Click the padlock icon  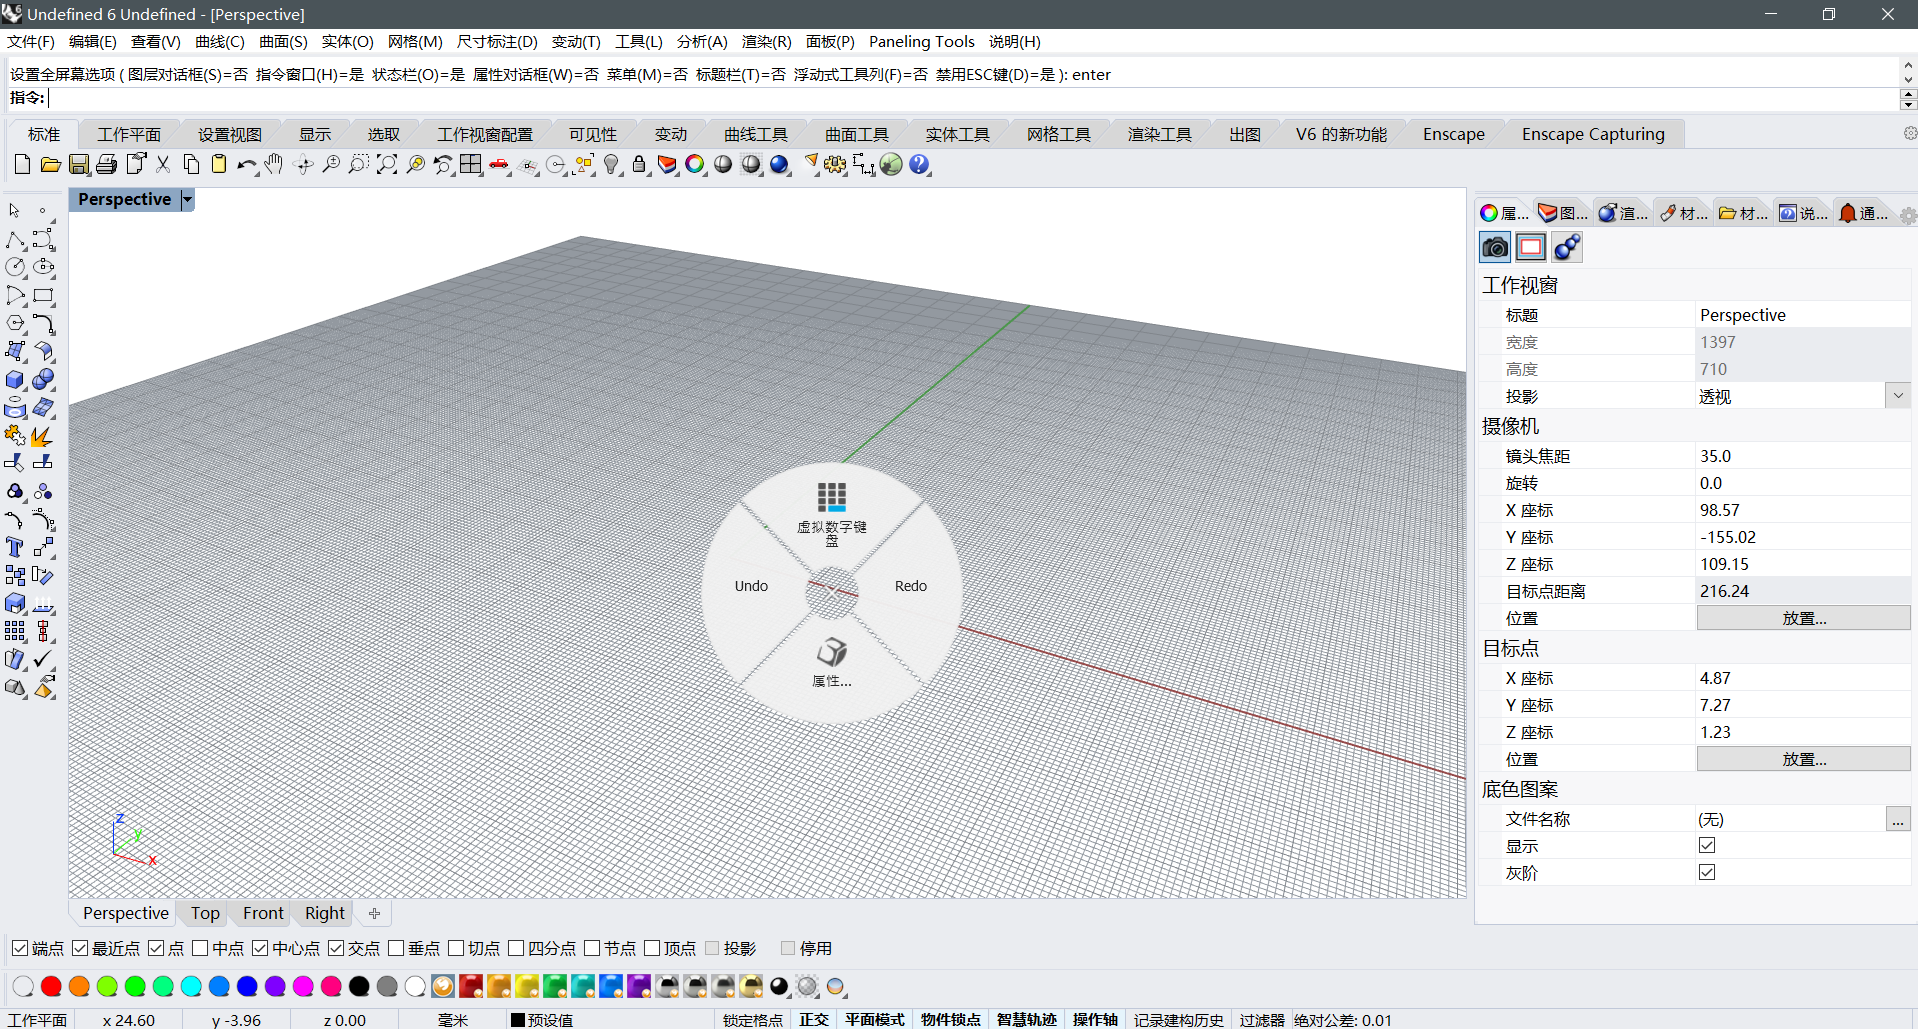point(640,165)
